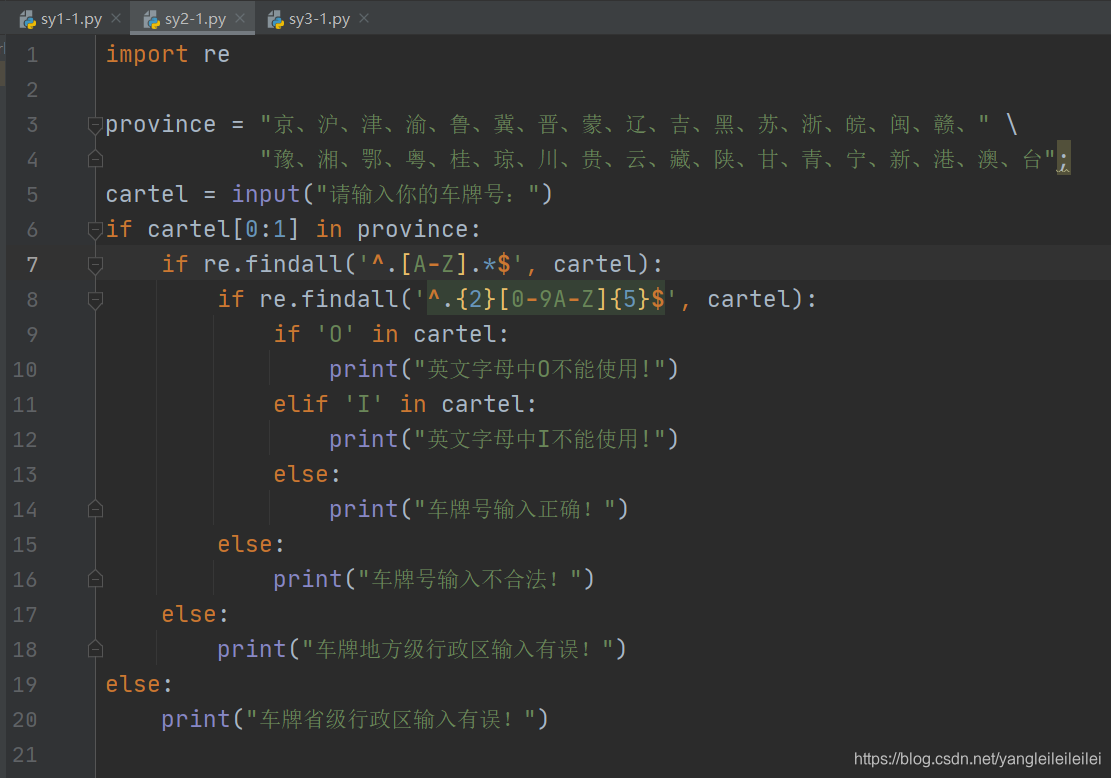Click the 'else:' keyword on line 19
Image resolution: width=1111 pixels, height=778 pixels.
(x=139, y=684)
